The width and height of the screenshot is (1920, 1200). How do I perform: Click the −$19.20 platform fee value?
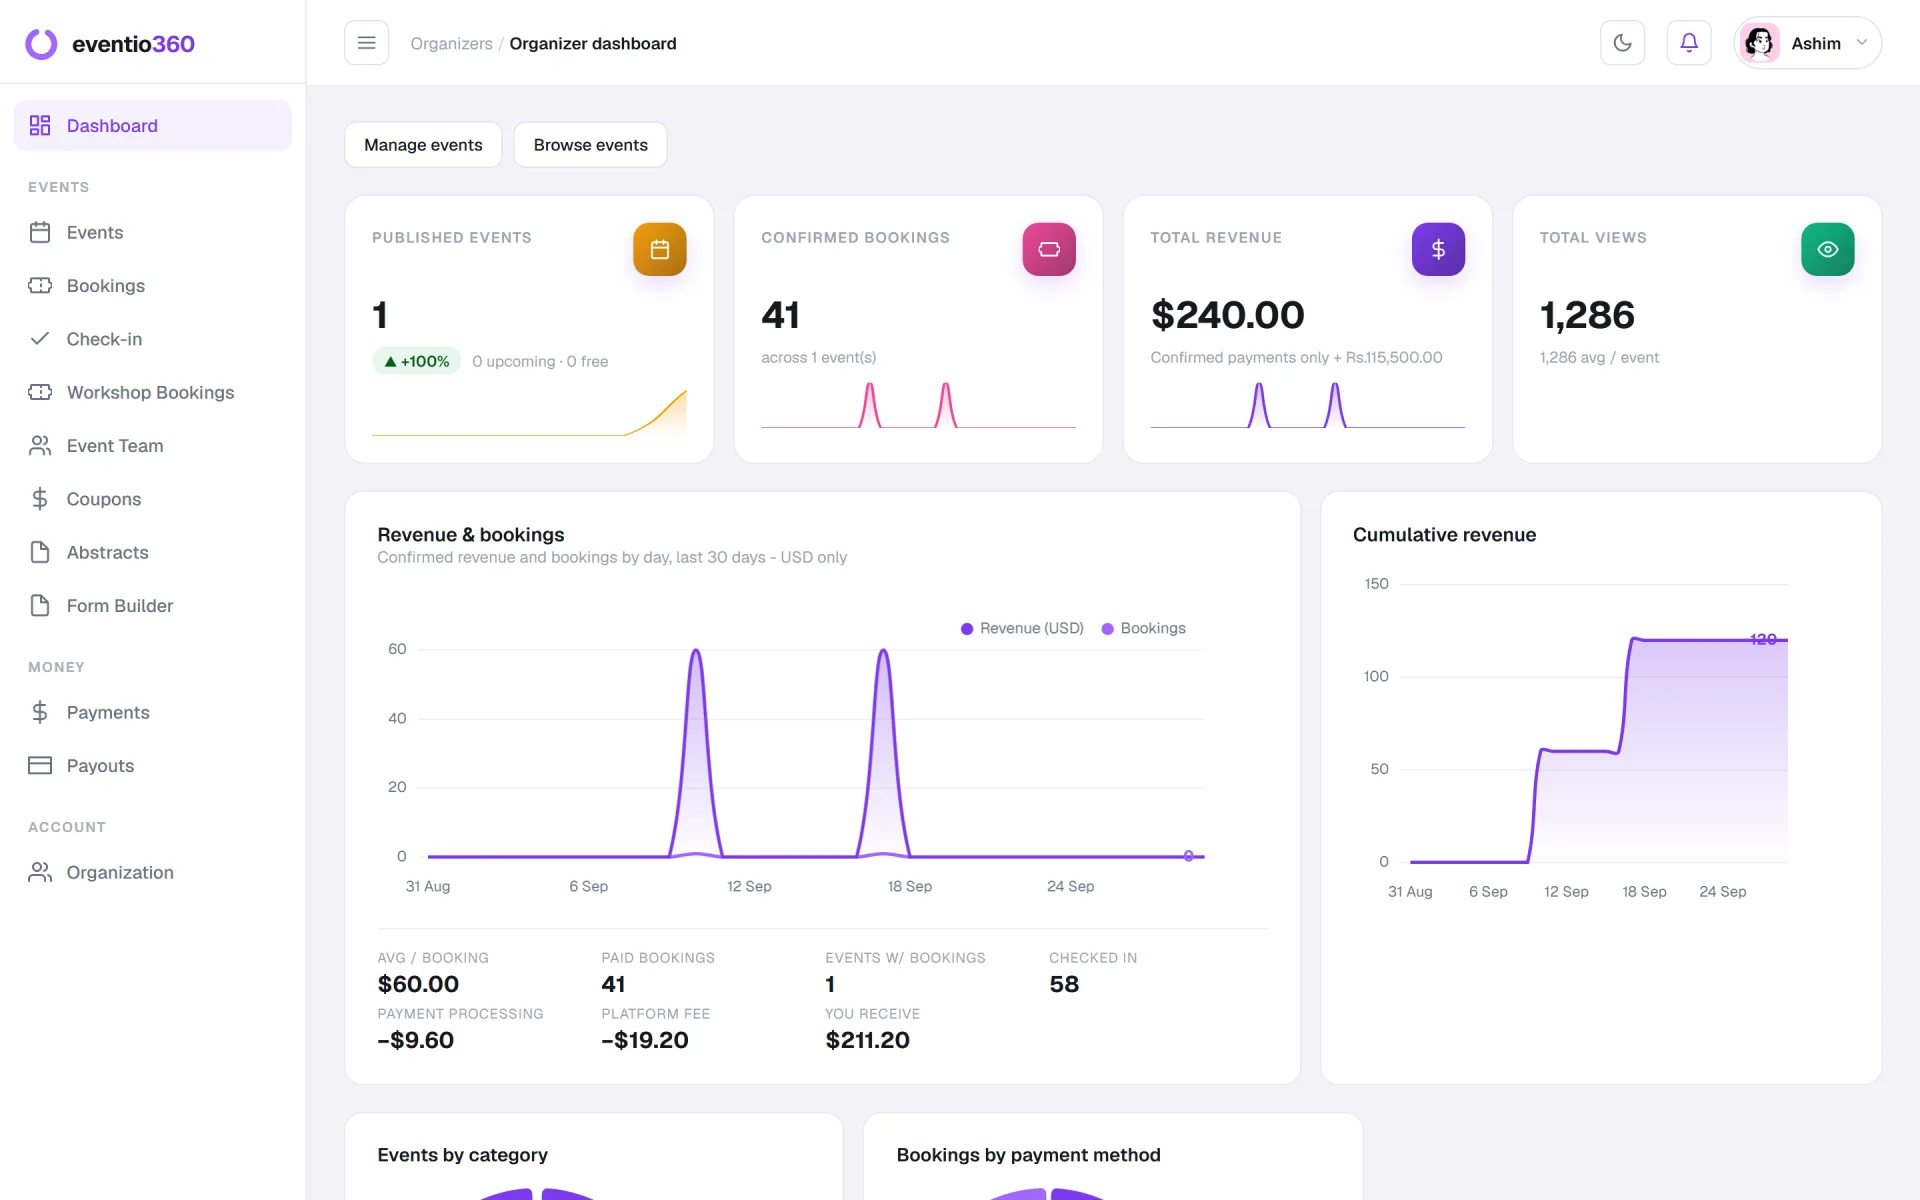[x=645, y=1040]
